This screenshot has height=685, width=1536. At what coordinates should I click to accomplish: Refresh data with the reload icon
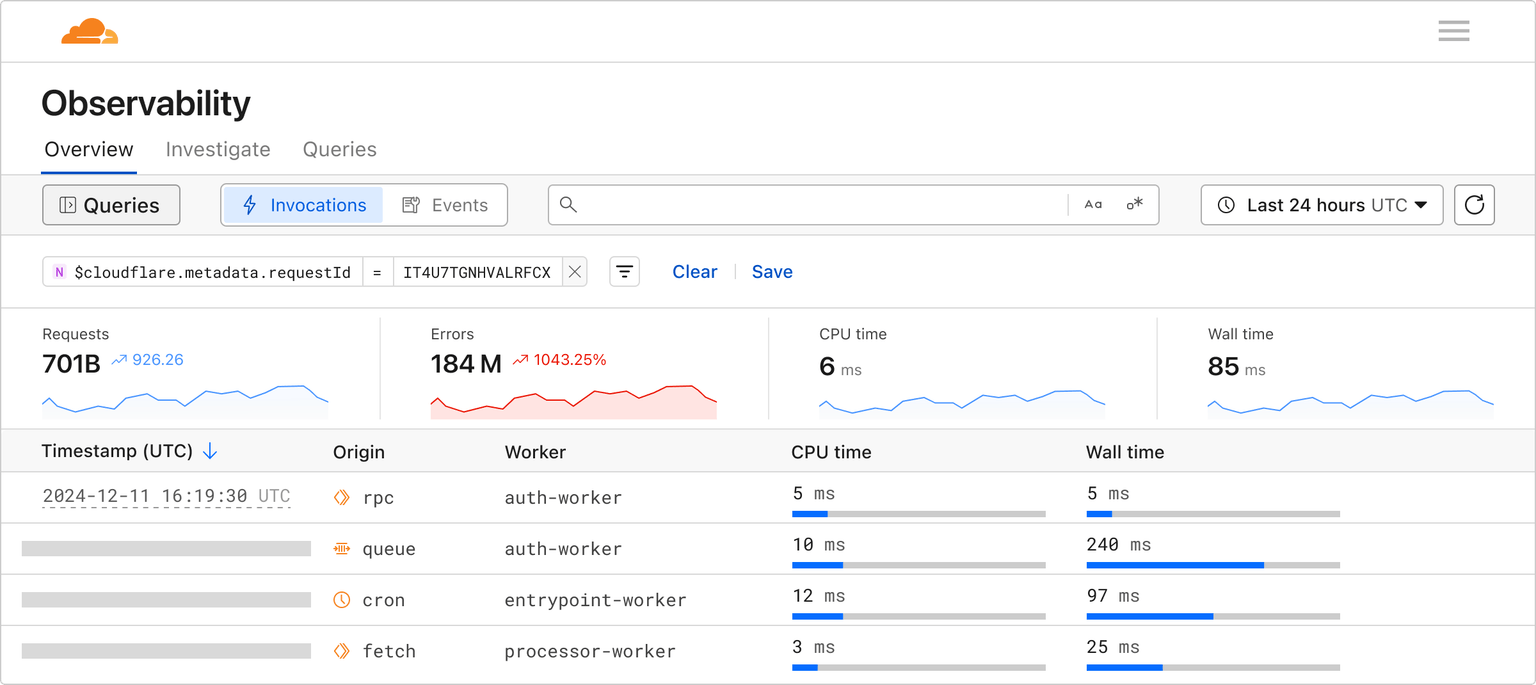1474,205
